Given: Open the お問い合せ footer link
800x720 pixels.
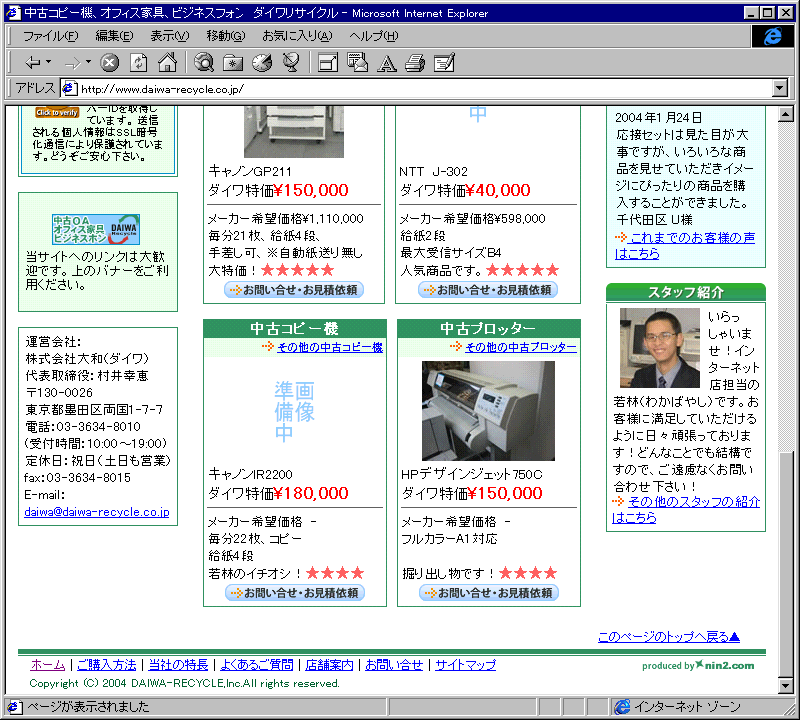Looking at the screenshot, I should (x=394, y=665).
